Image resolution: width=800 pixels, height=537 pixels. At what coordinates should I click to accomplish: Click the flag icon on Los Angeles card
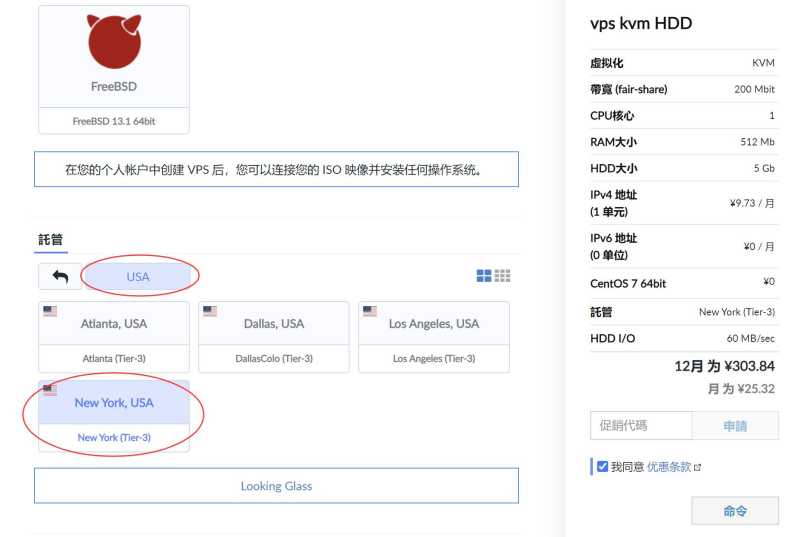[x=370, y=311]
